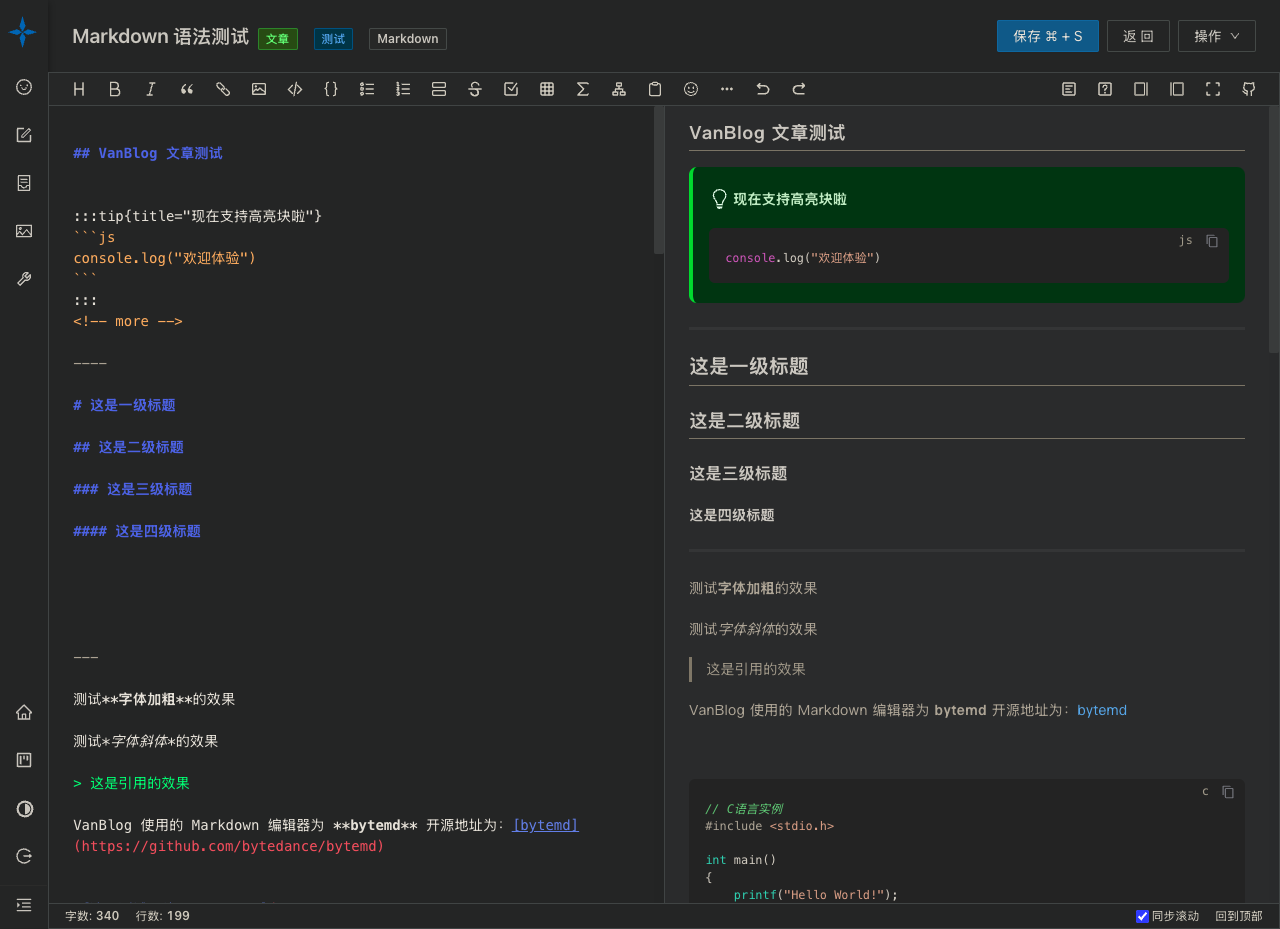Open the site settings wrench in the sidebar
This screenshot has height=929, width=1280.
24,279
